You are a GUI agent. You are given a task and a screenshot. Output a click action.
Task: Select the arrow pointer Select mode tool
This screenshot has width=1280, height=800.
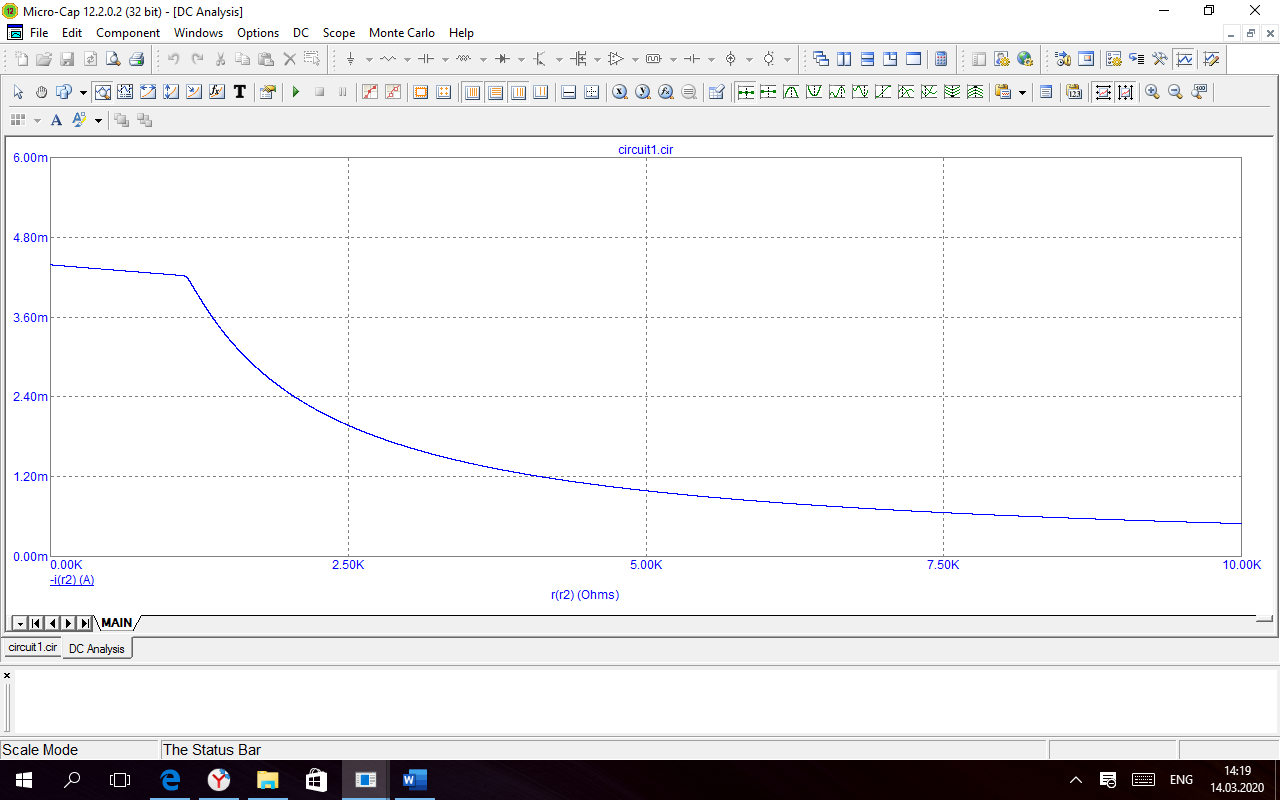click(18, 92)
